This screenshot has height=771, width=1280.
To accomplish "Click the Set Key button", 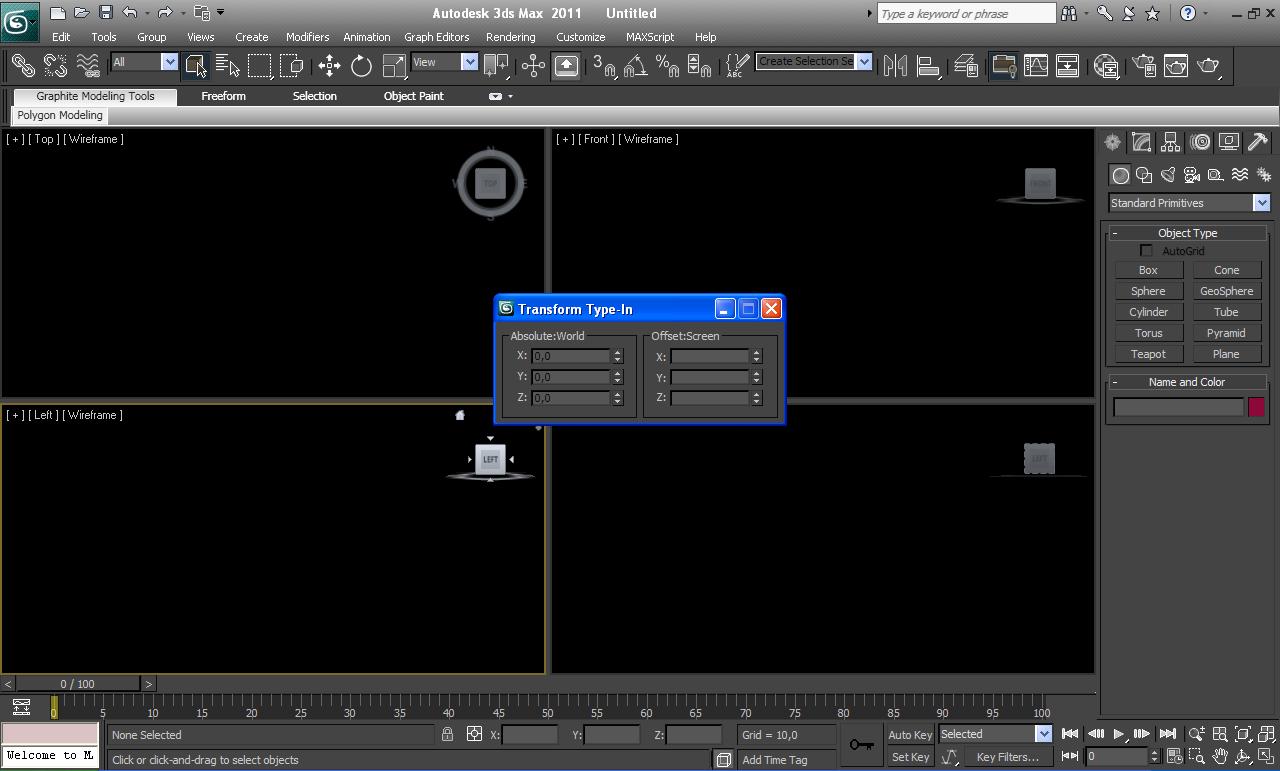I will 910,757.
